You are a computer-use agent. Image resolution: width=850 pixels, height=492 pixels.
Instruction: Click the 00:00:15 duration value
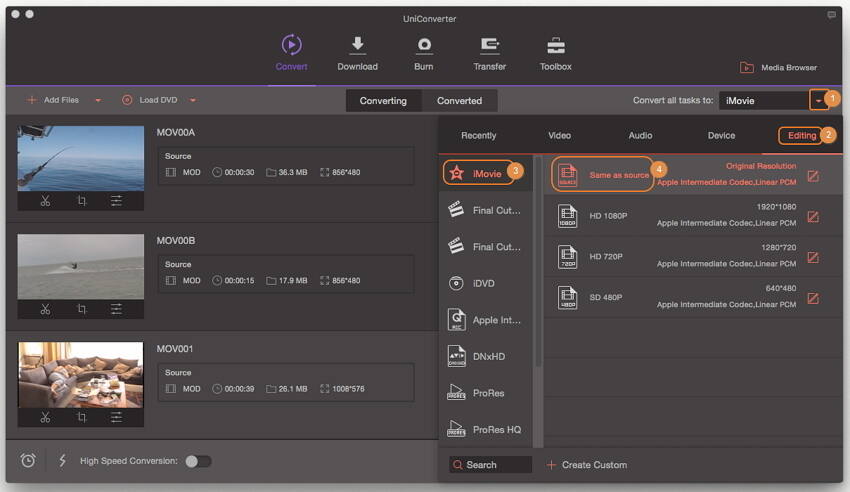coord(239,281)
